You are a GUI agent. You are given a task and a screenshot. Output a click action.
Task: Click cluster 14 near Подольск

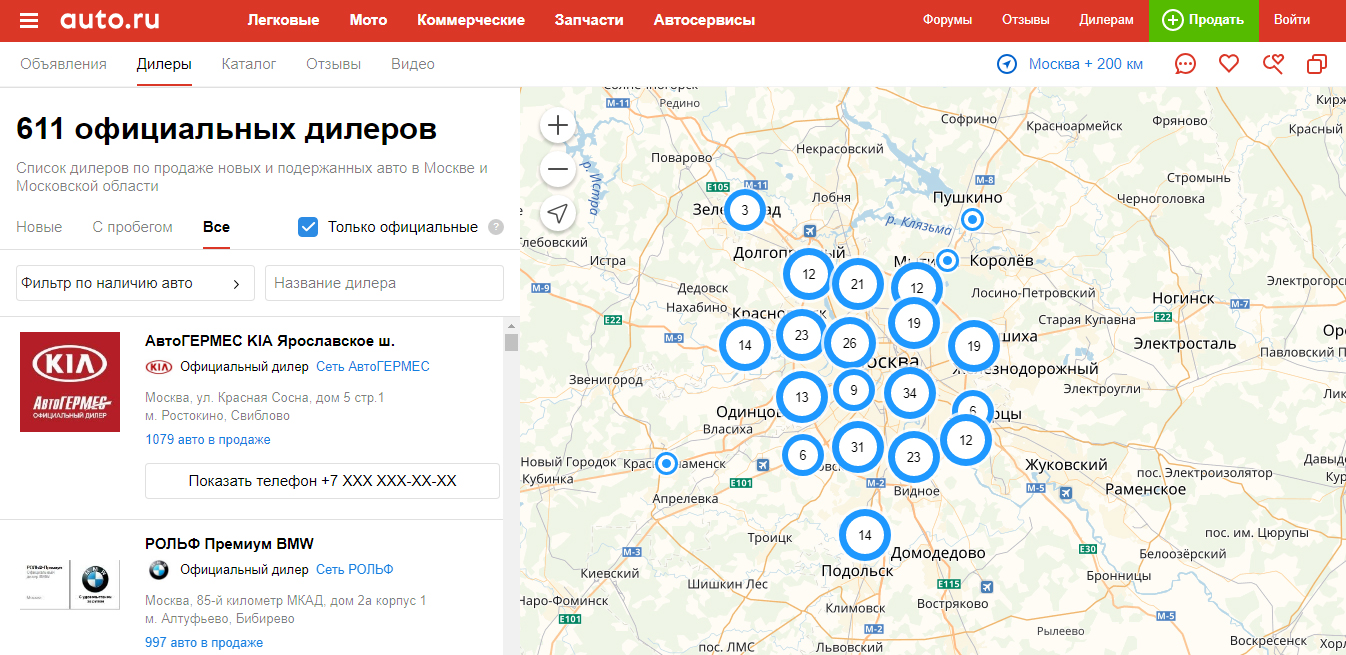(x=864, y=535)
